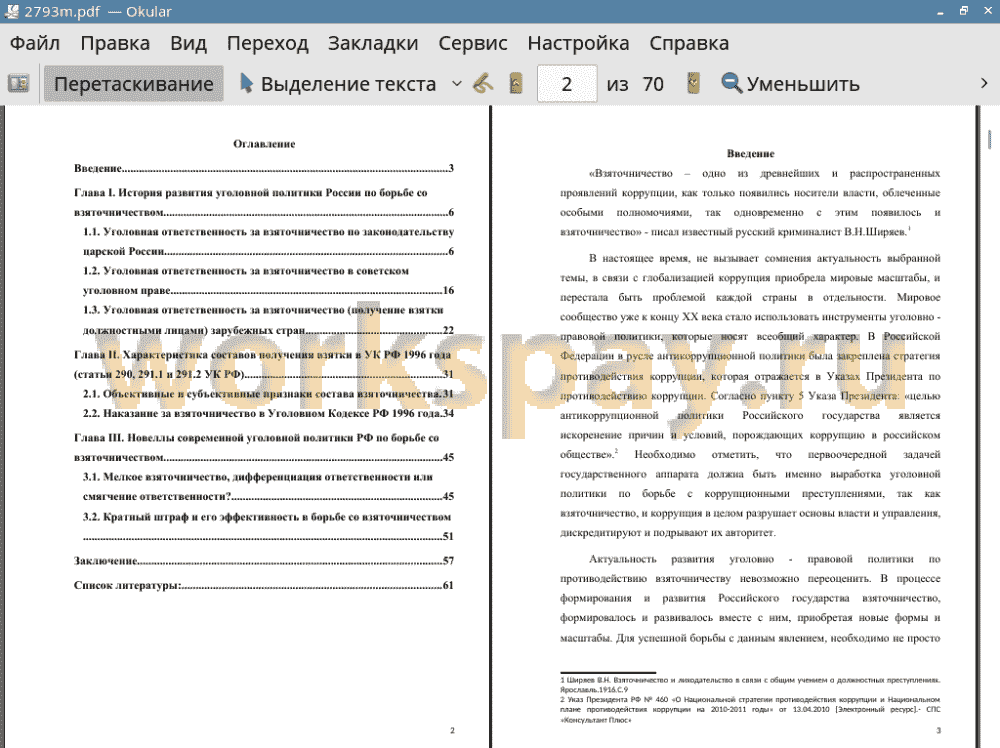
Task: Open the selection tools dropdown arrow
Action: [457, 84]
